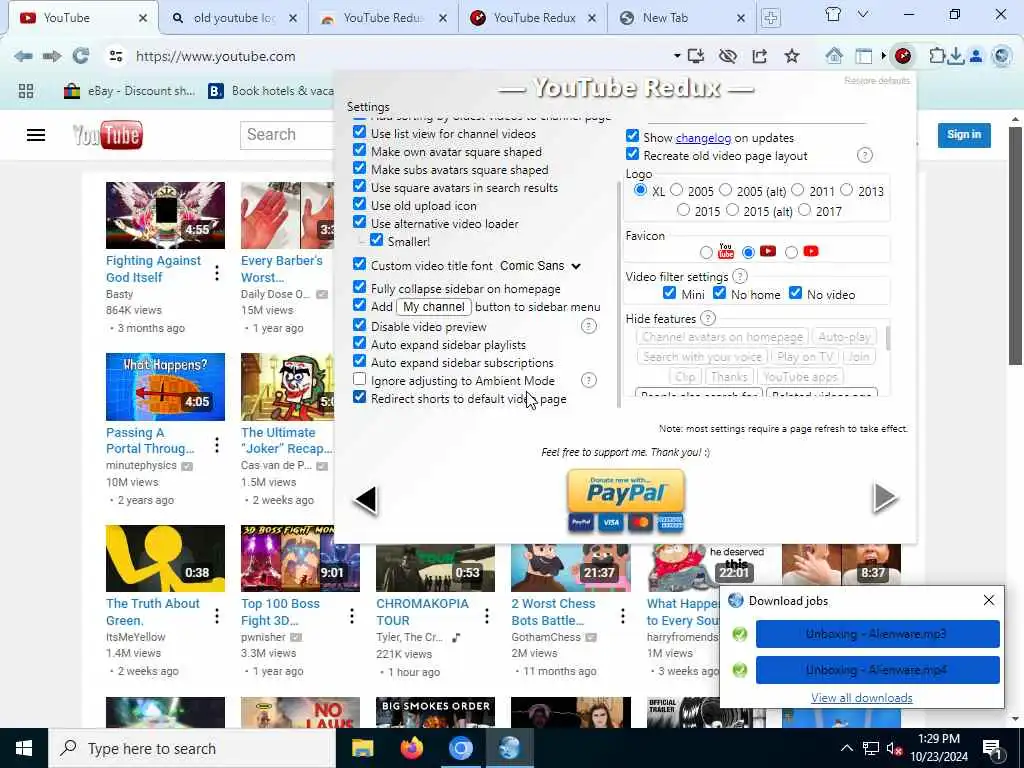The height and width of the screenshot is (768, 1024).
Task: Open the apps grid icon in the bookmarks bar
Action: tap(26, 91)
